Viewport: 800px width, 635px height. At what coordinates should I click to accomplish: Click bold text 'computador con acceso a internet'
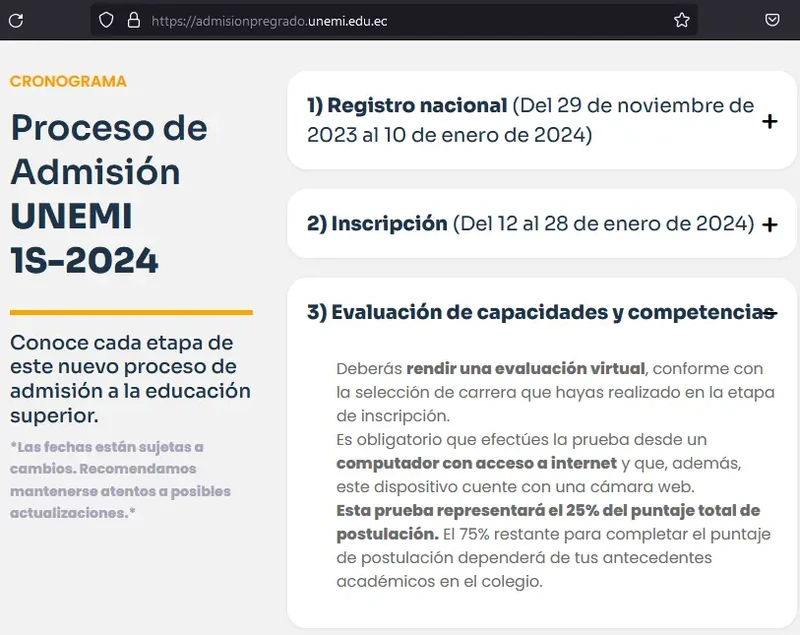(477, 463)
